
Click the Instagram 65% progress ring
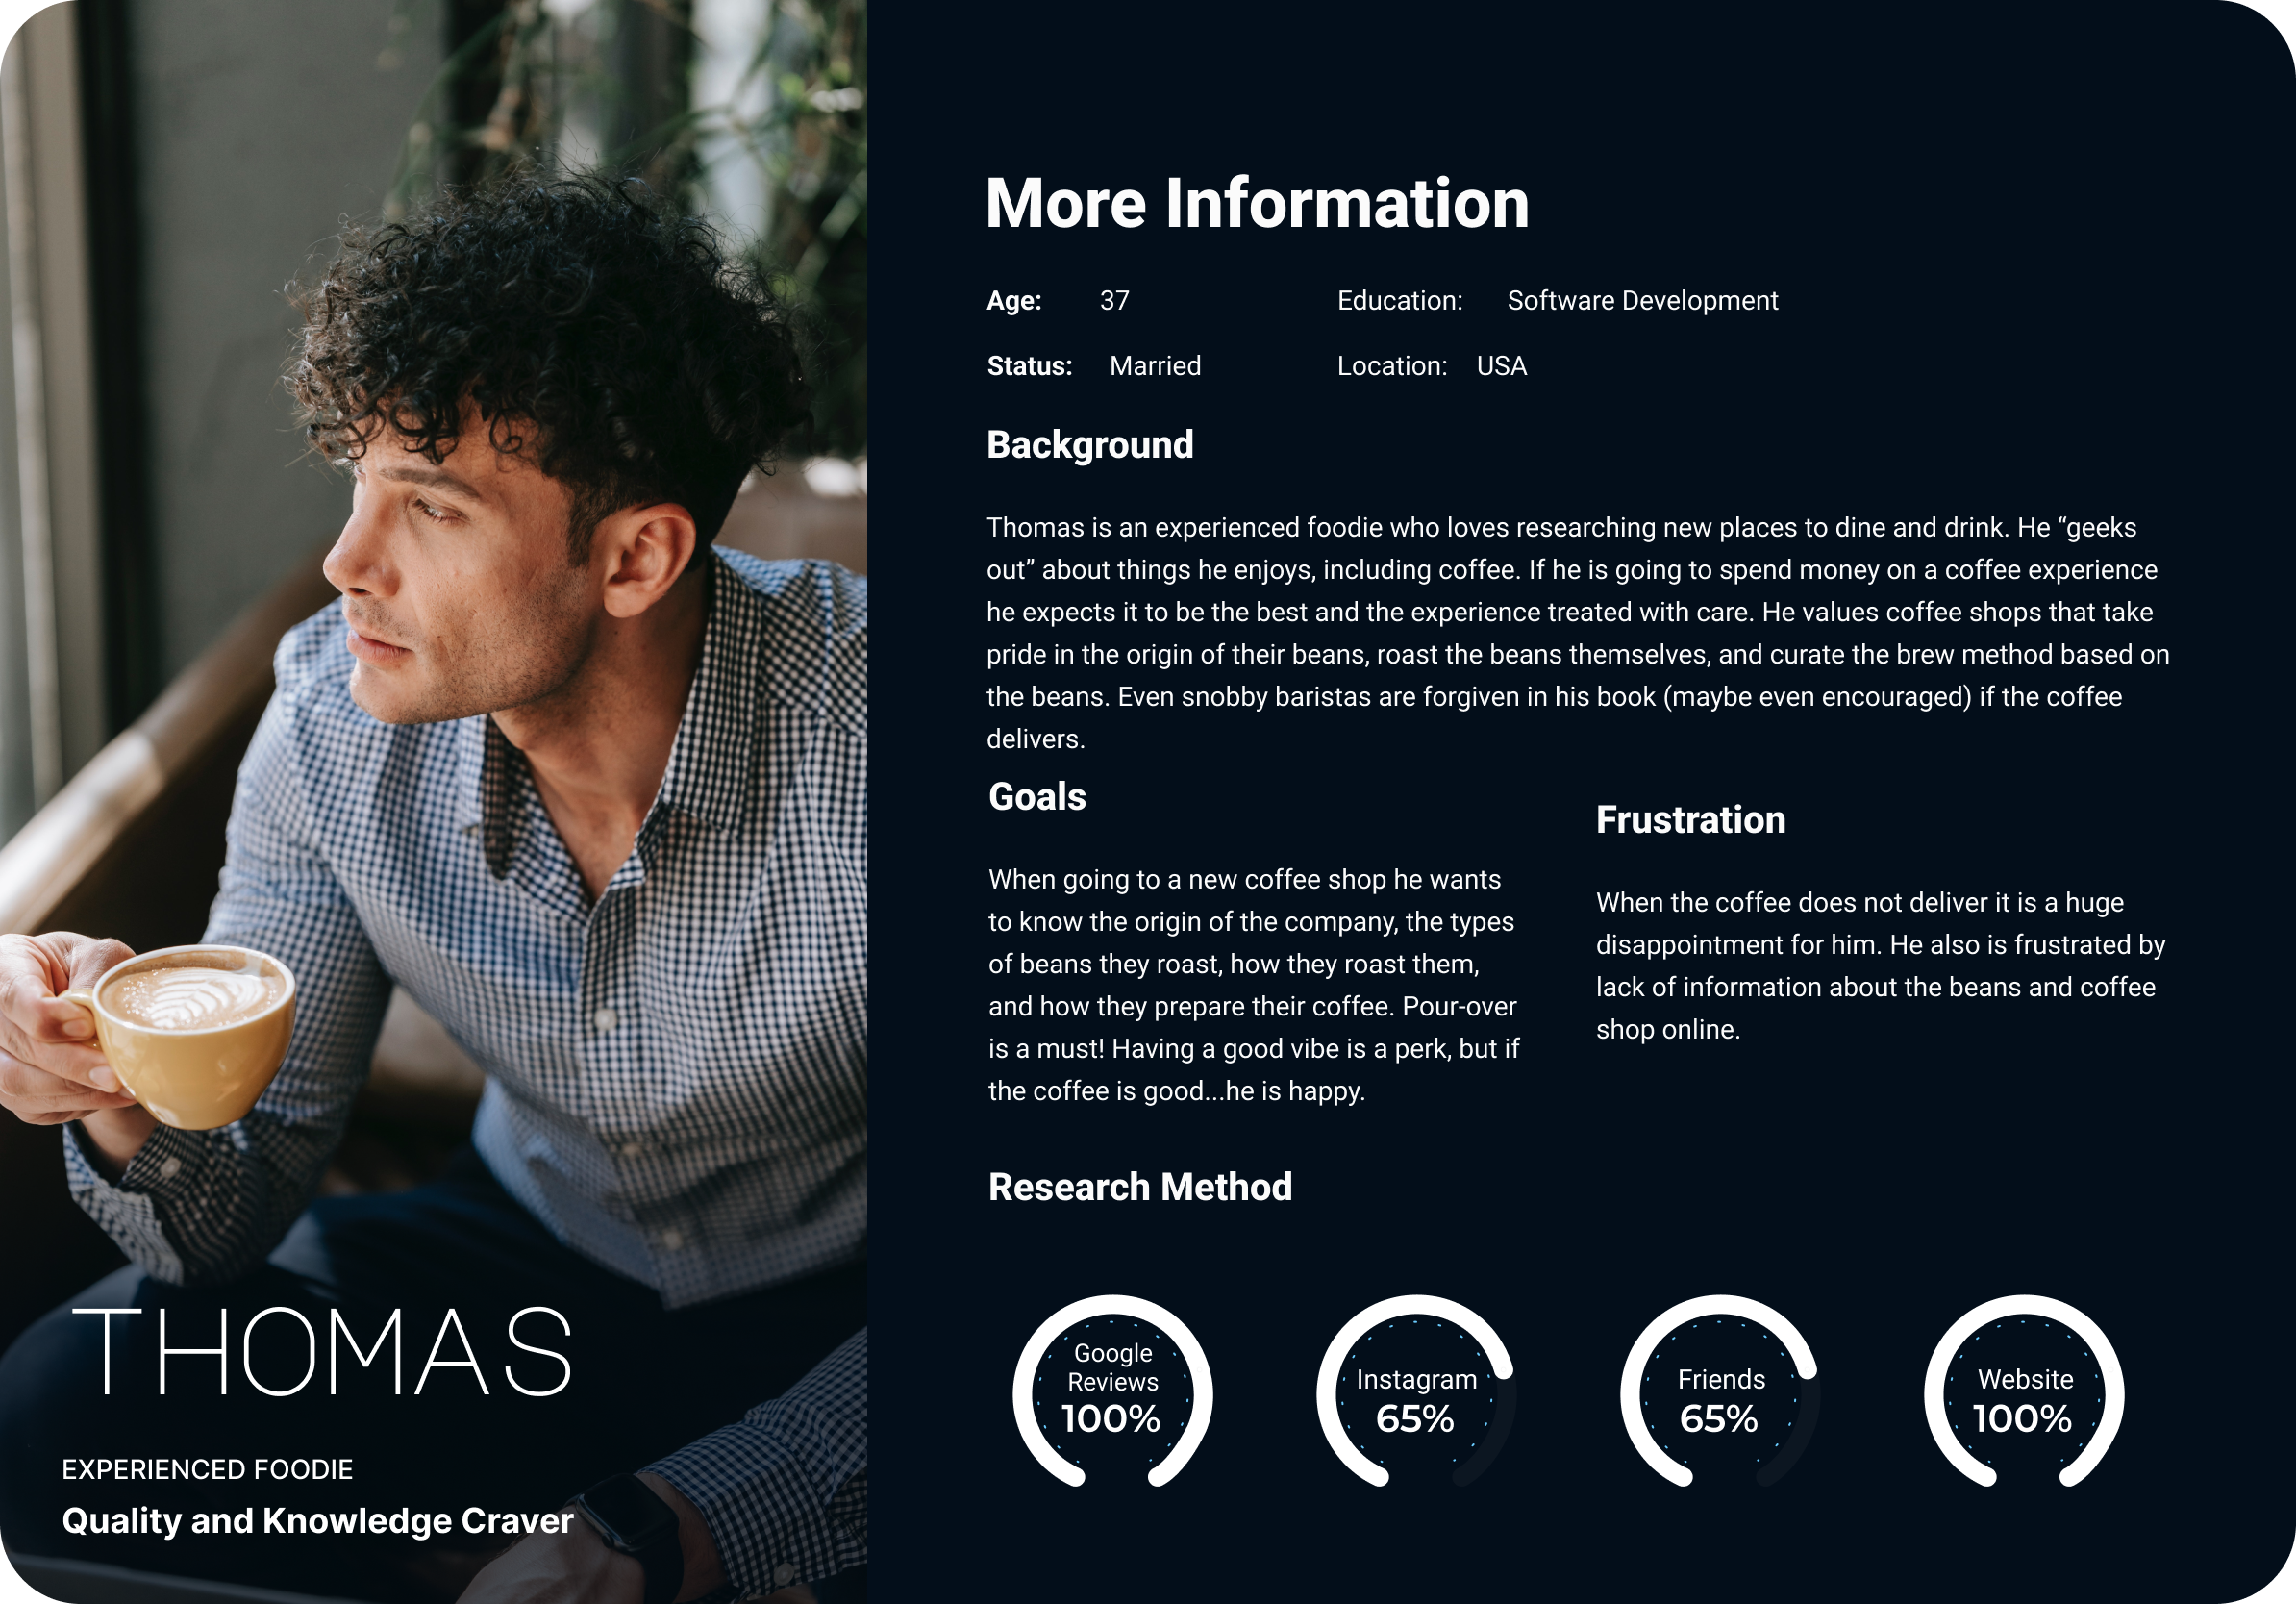1416,1392
